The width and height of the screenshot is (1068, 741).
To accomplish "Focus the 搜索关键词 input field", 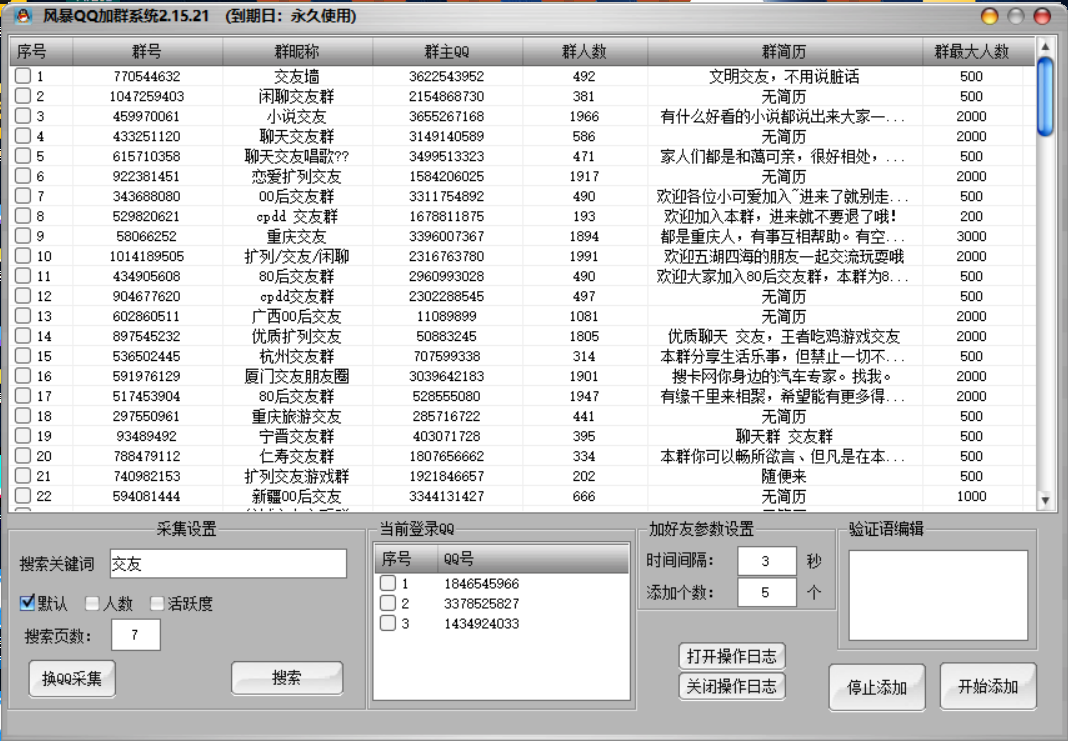I will [x=228, y=564].
